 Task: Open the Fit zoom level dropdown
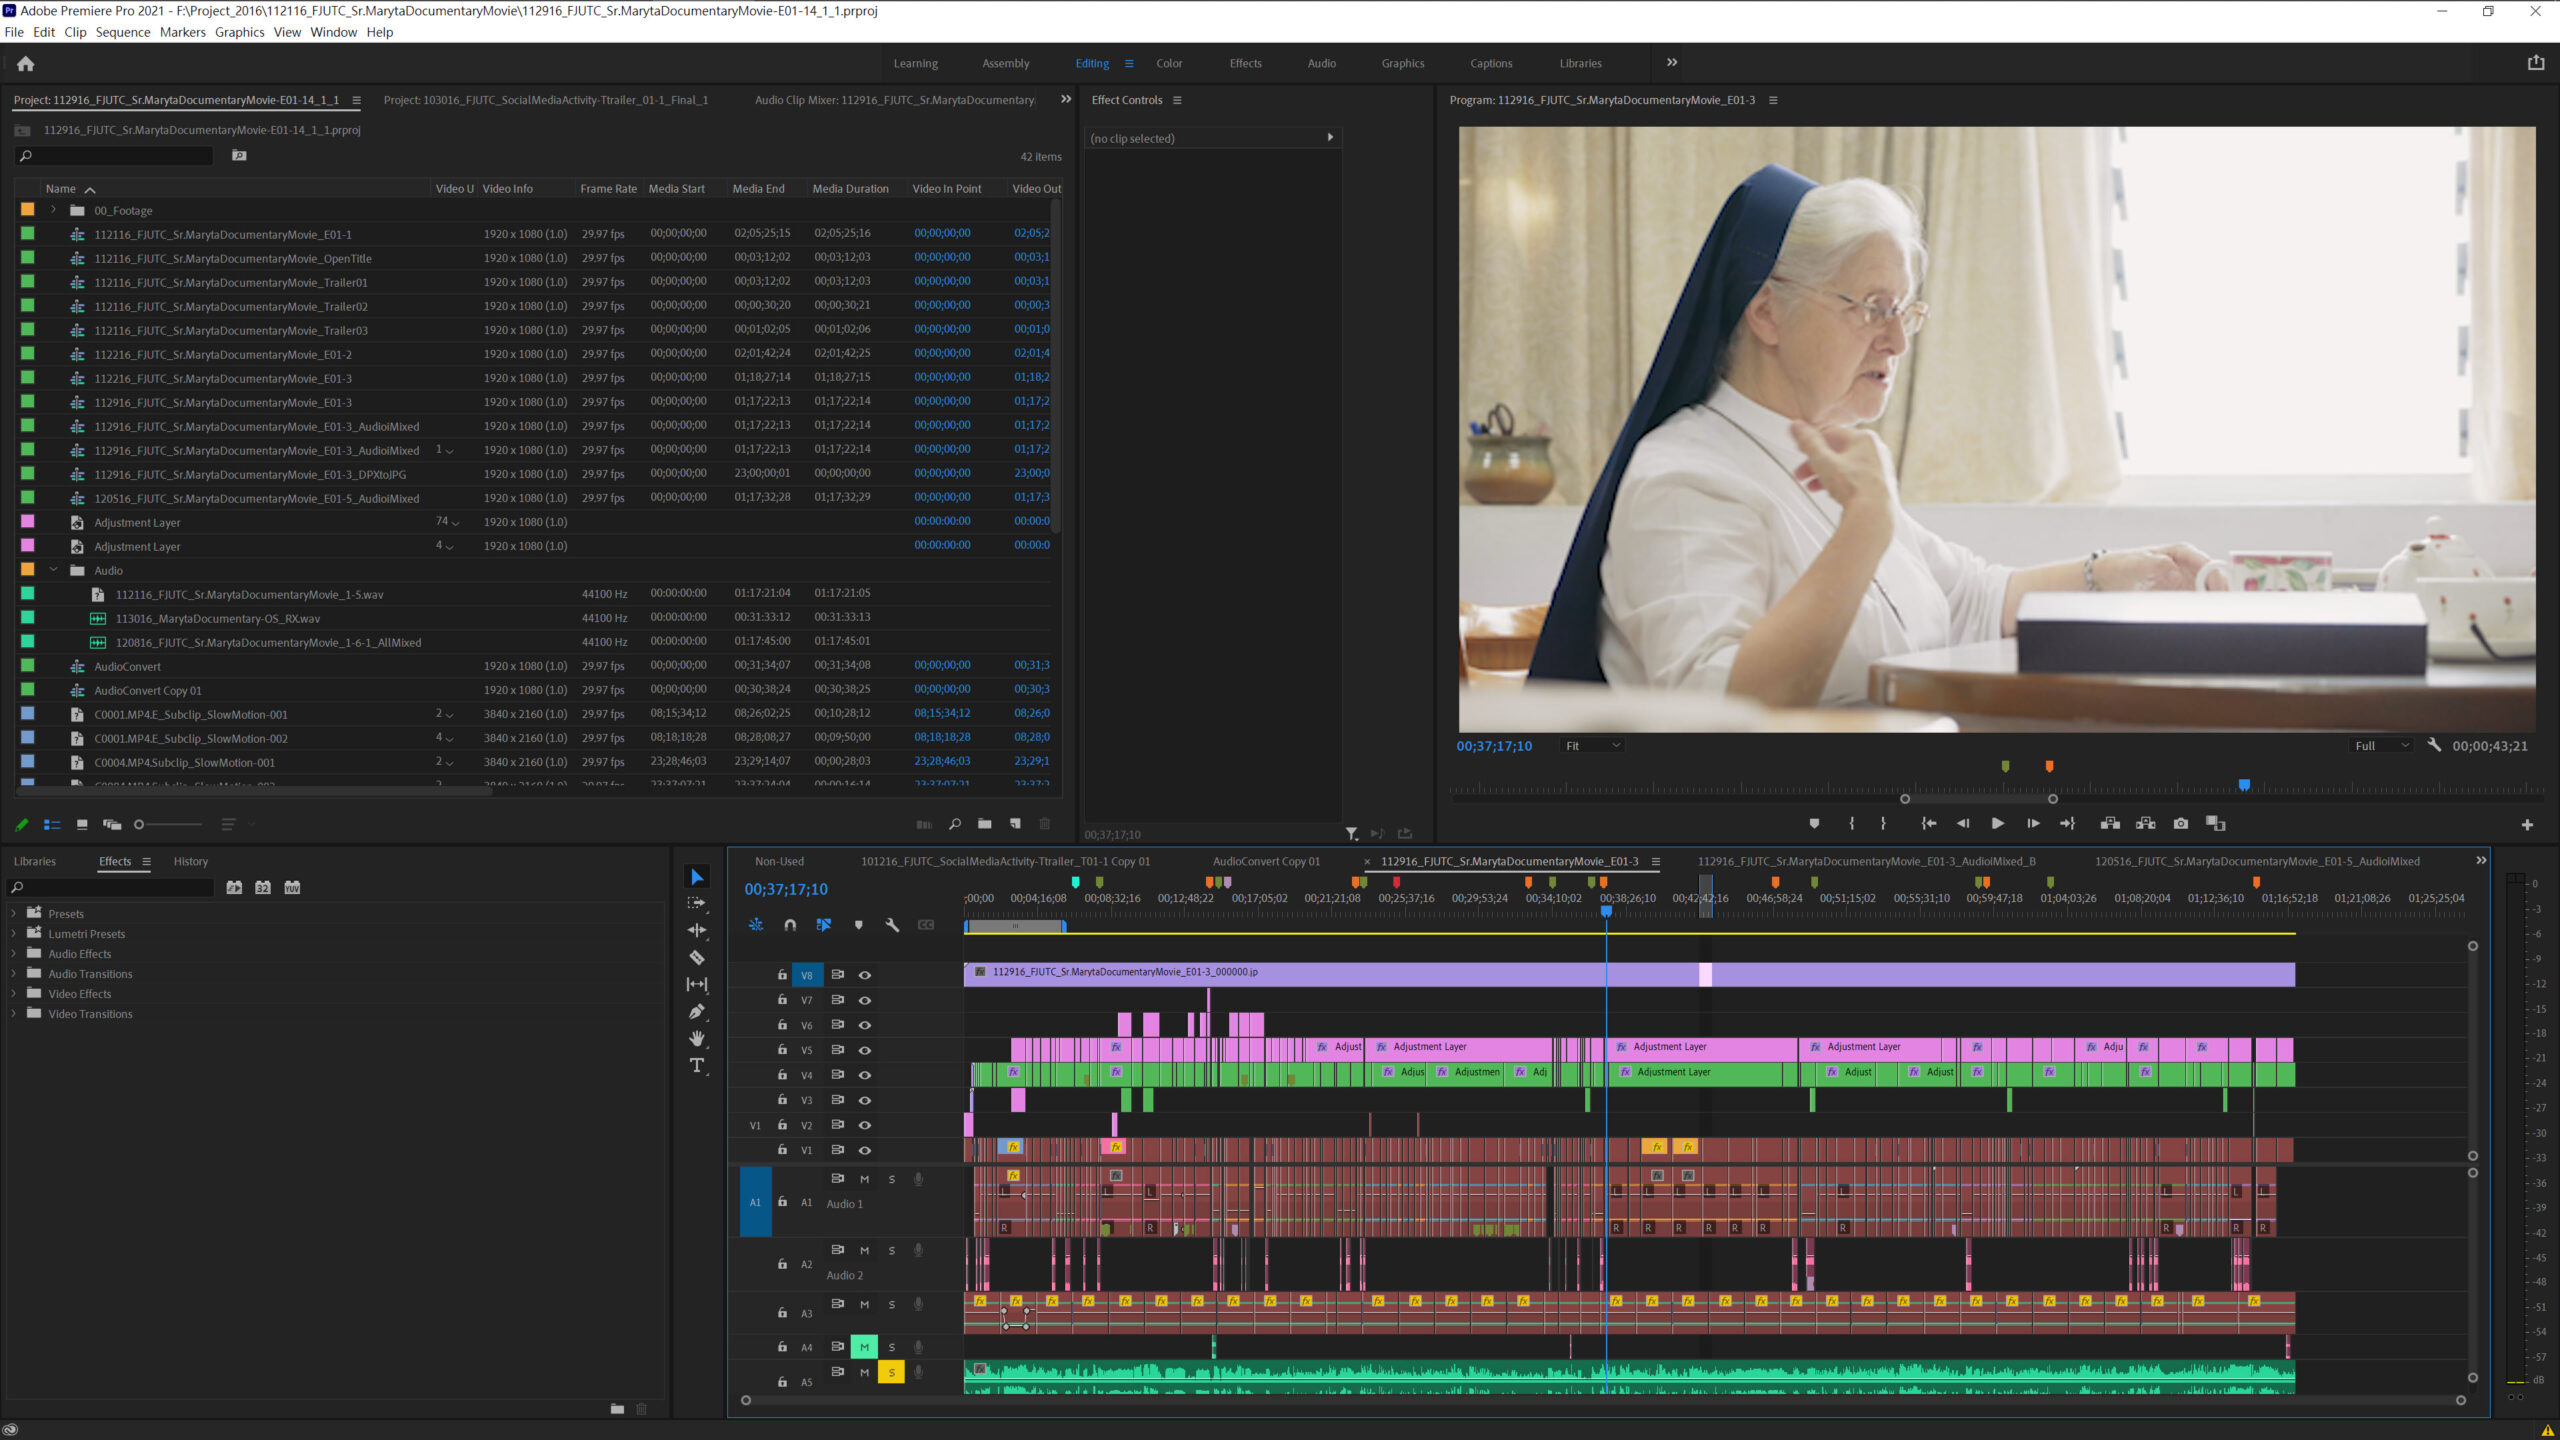point(1592,746)
